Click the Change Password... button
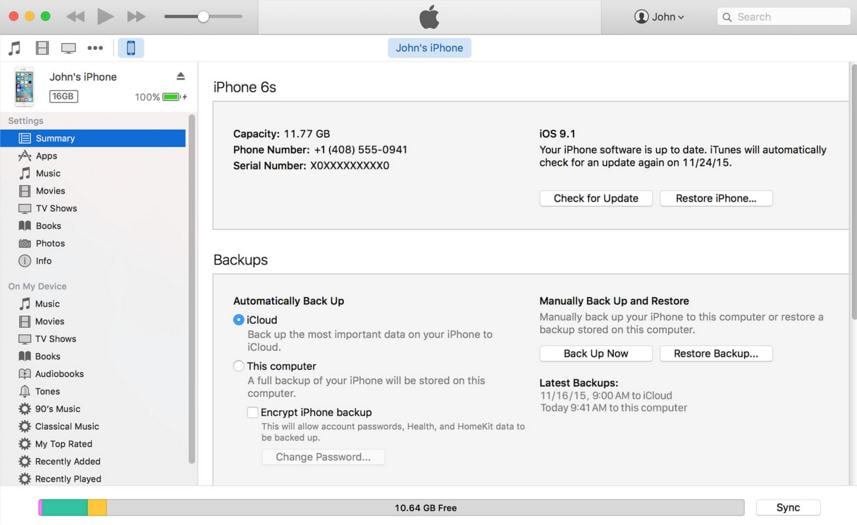 click(x=323, y=457)
